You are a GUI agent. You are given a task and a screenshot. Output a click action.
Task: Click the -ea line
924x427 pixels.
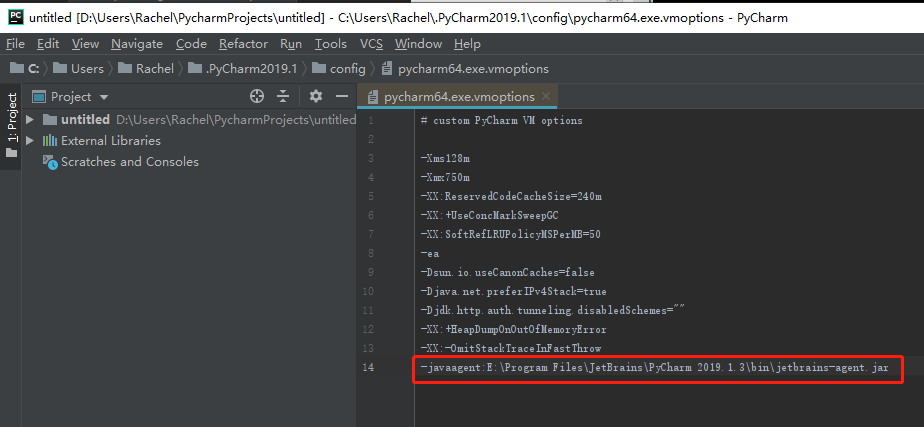pos(430,253)
